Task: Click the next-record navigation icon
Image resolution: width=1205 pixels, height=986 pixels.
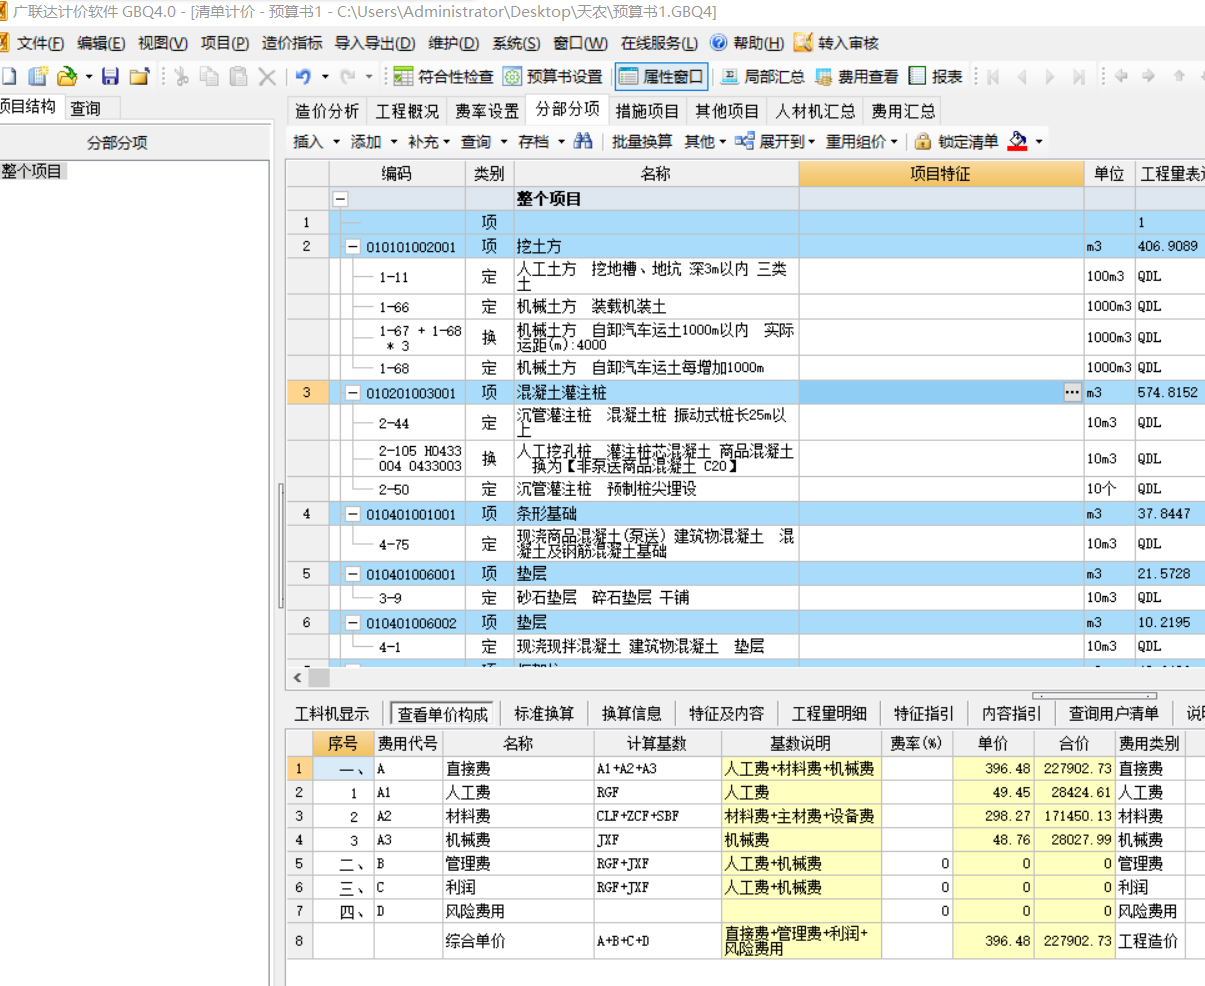Action: tap(1050, 77)
